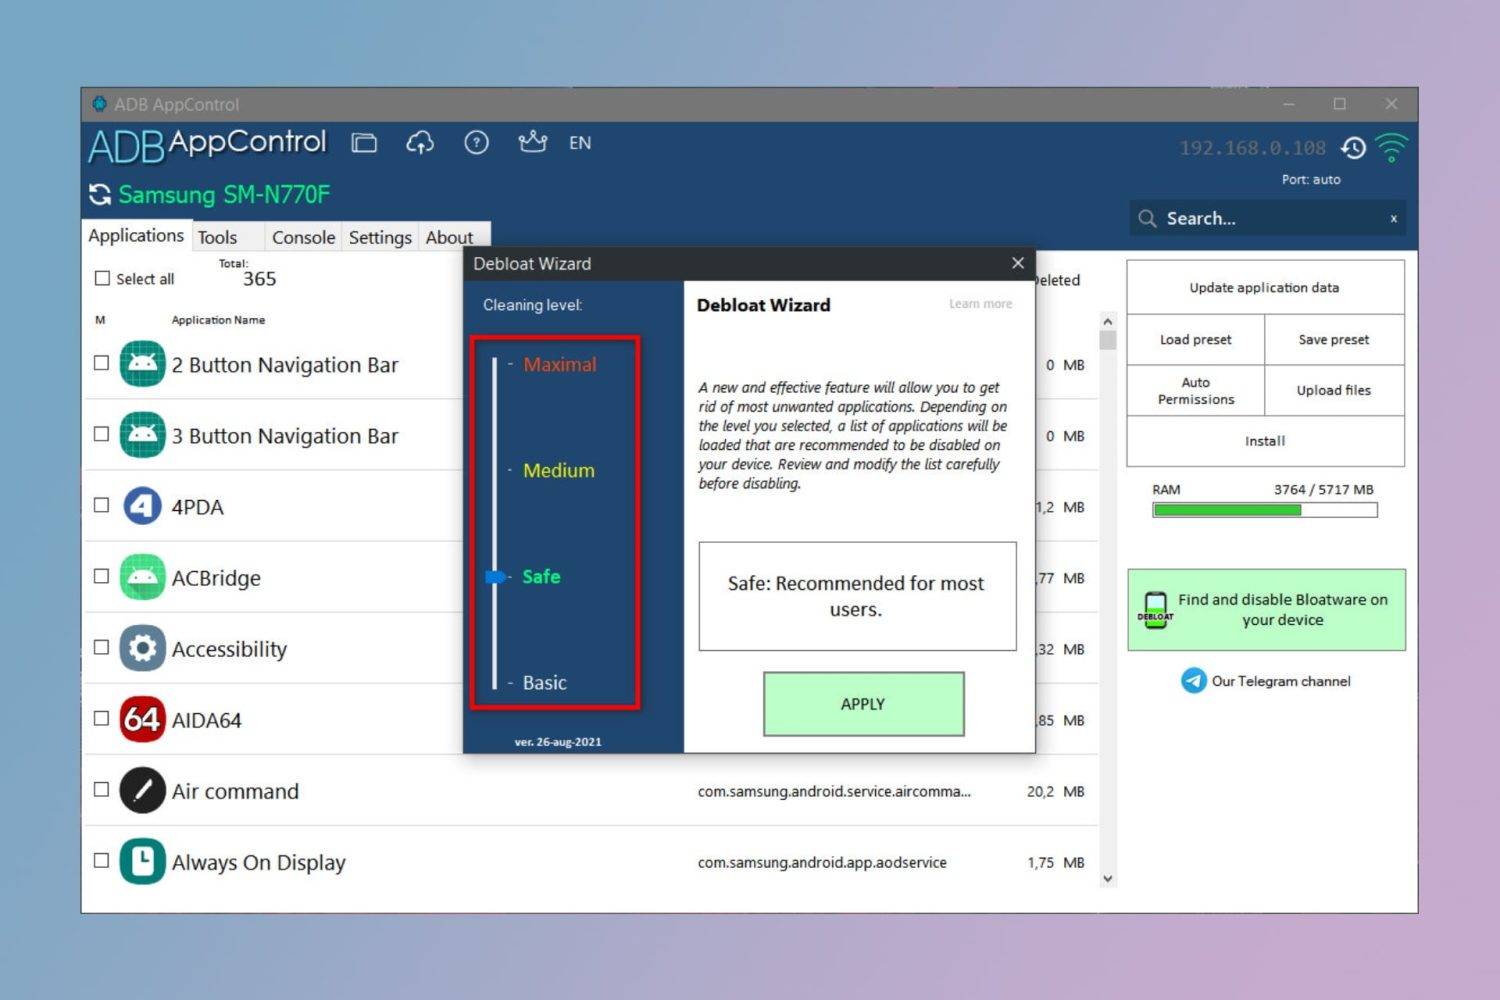Select the Maximal cleaning level
The width and height of the screenshot is (1500, 1000).
[x=559, y=365]
